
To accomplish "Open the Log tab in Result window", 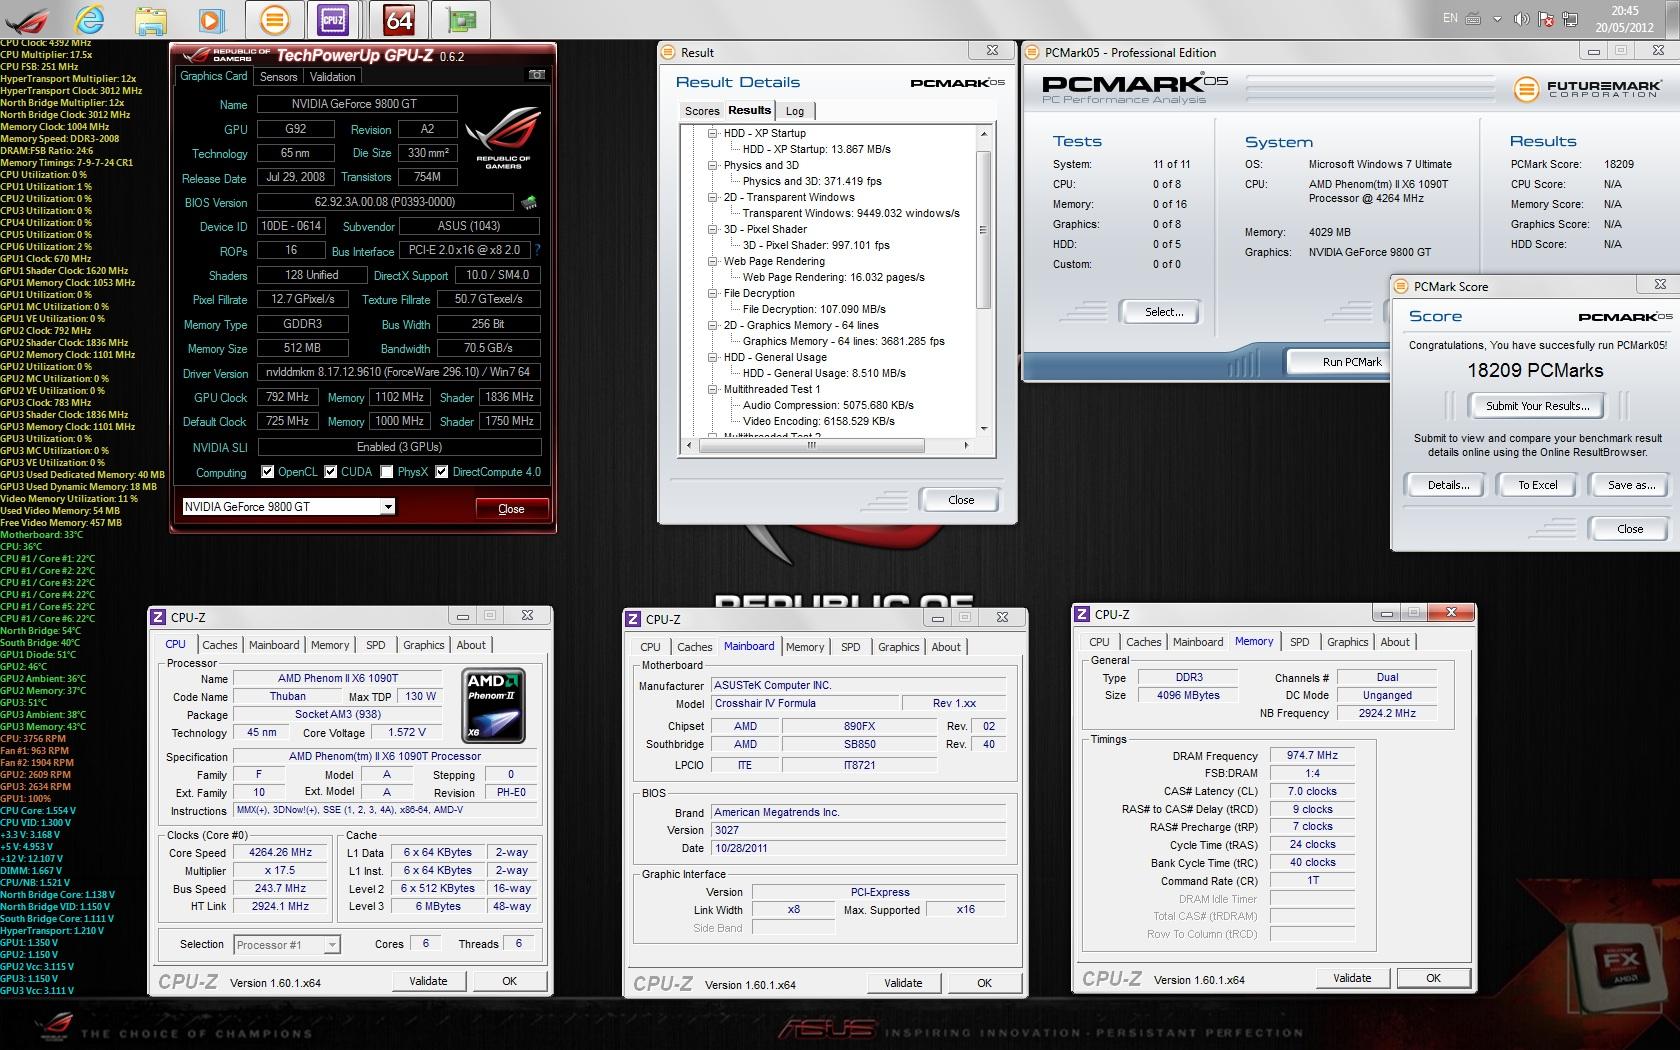I will pos(795,111).
